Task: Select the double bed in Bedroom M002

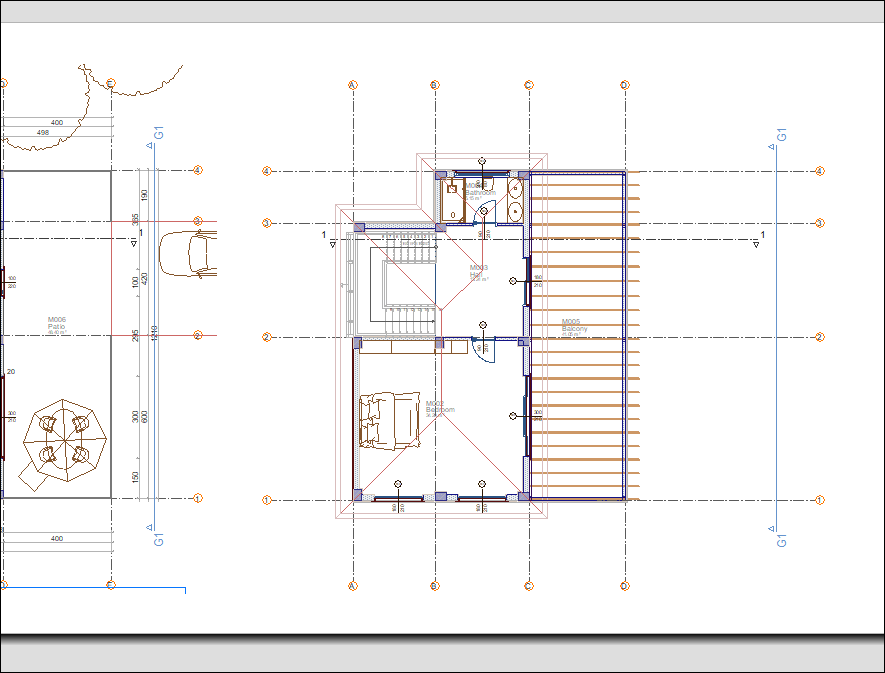Action: [x=390, y=421]
